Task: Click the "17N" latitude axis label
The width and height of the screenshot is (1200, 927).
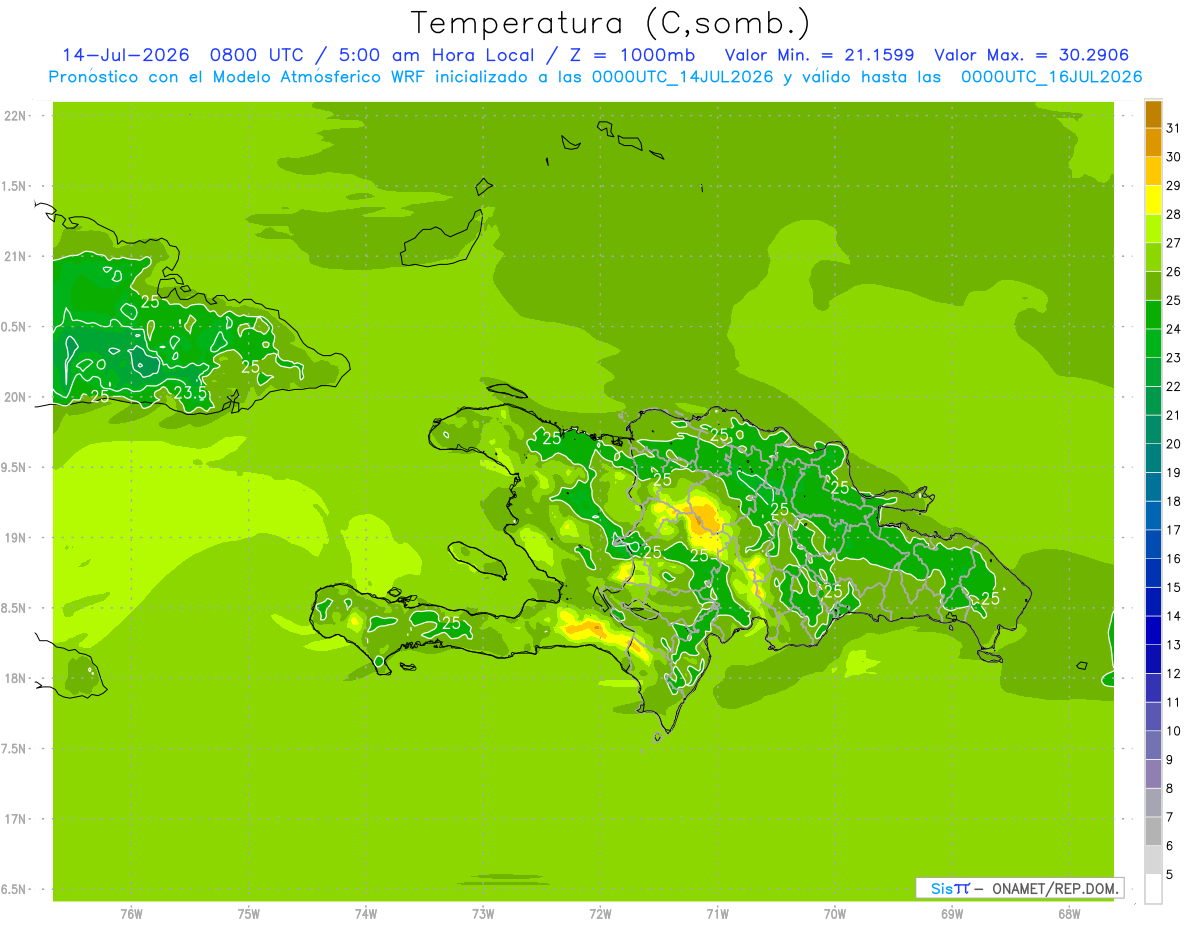Action: click(16, 819)
